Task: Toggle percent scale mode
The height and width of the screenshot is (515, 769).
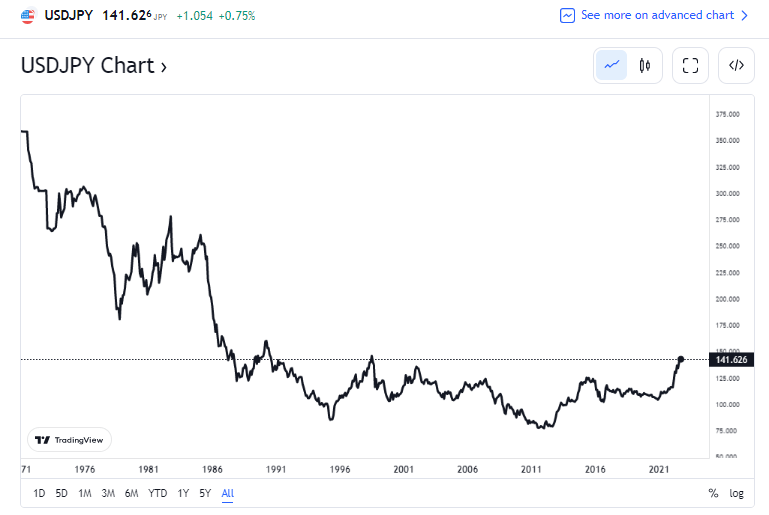Action: point(713,493)
